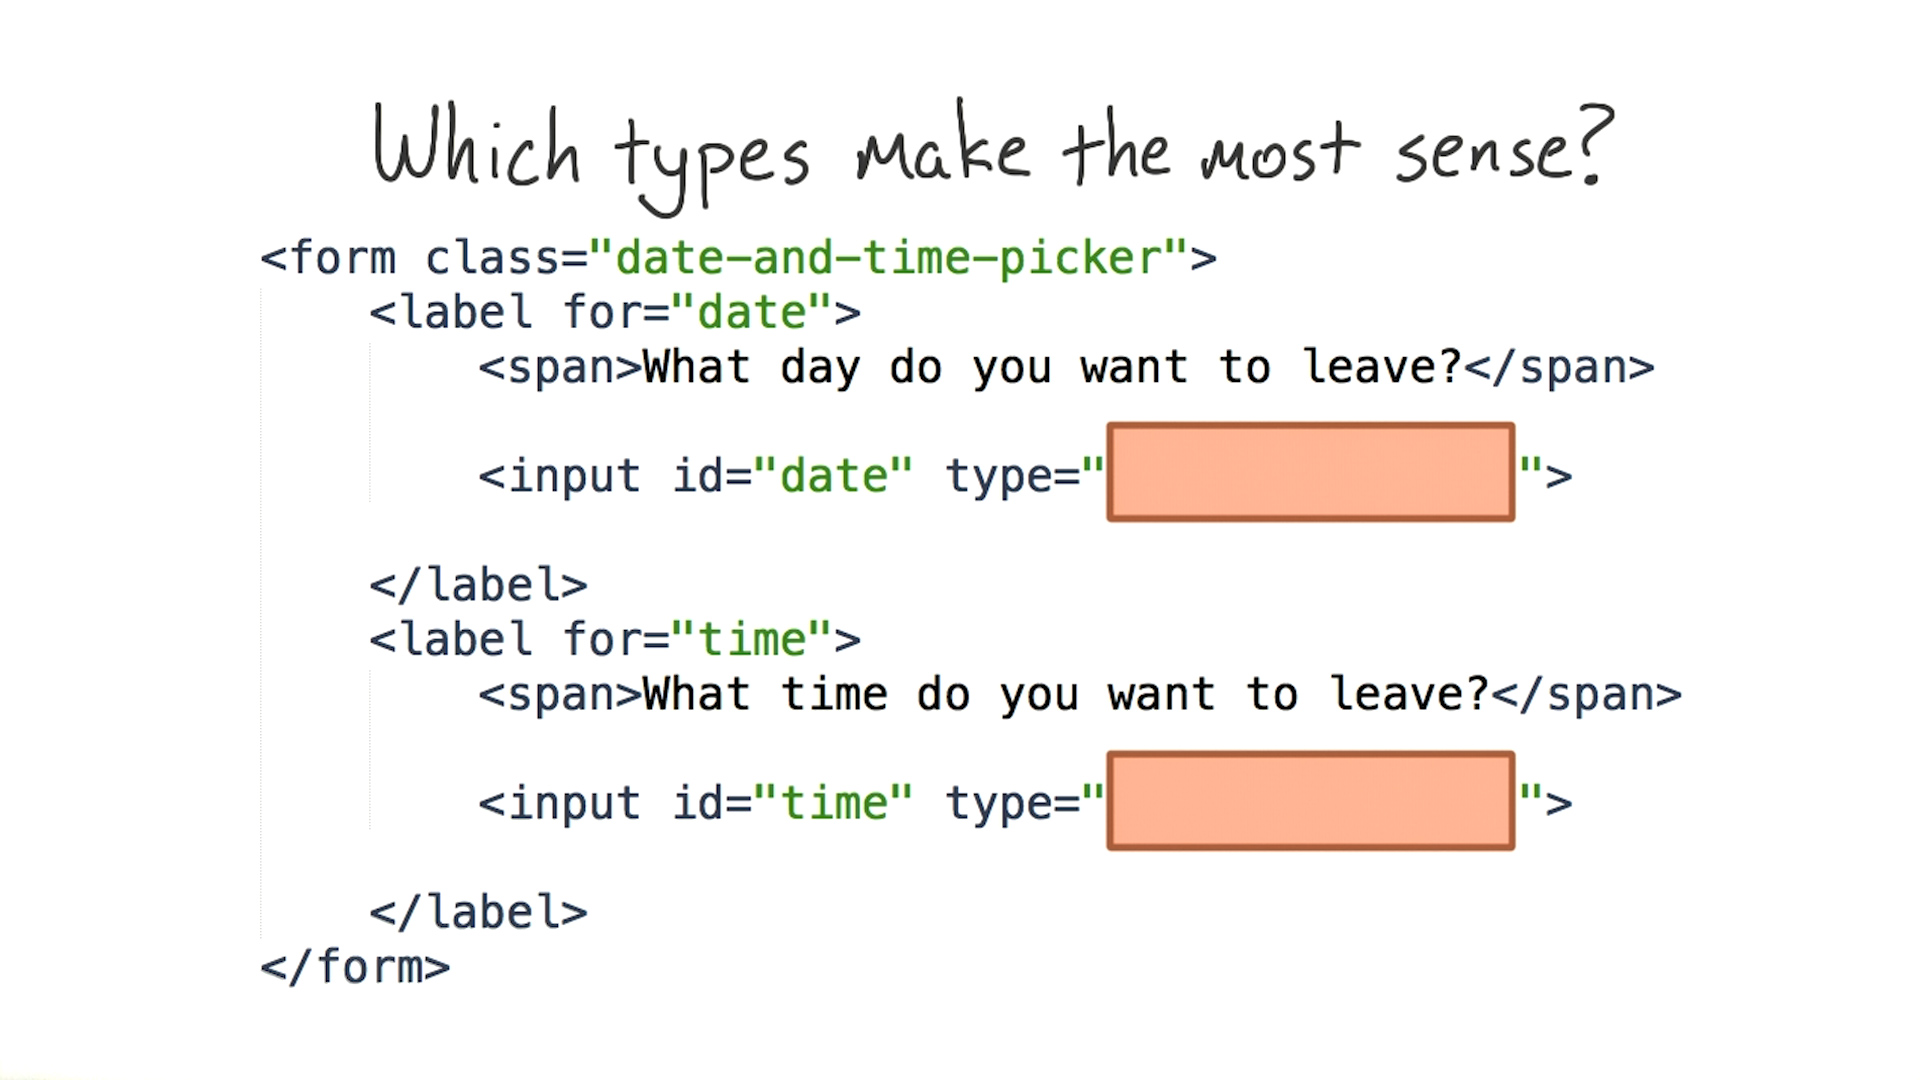Click the type= attribute on the date input
The image size is (1920, 1080).
(x=1012, y=476)
